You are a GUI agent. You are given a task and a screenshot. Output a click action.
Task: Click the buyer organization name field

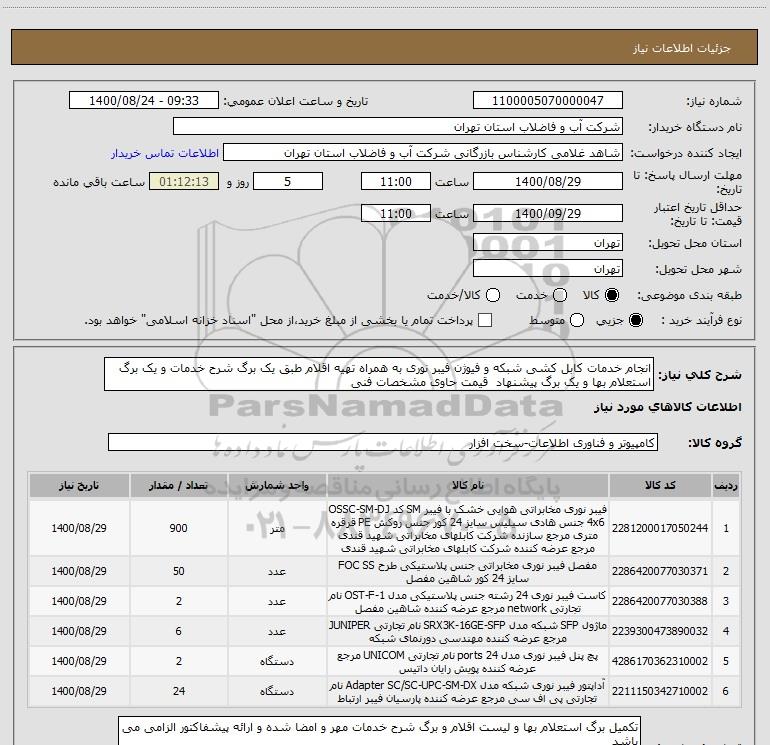click(x=398, y=127)
